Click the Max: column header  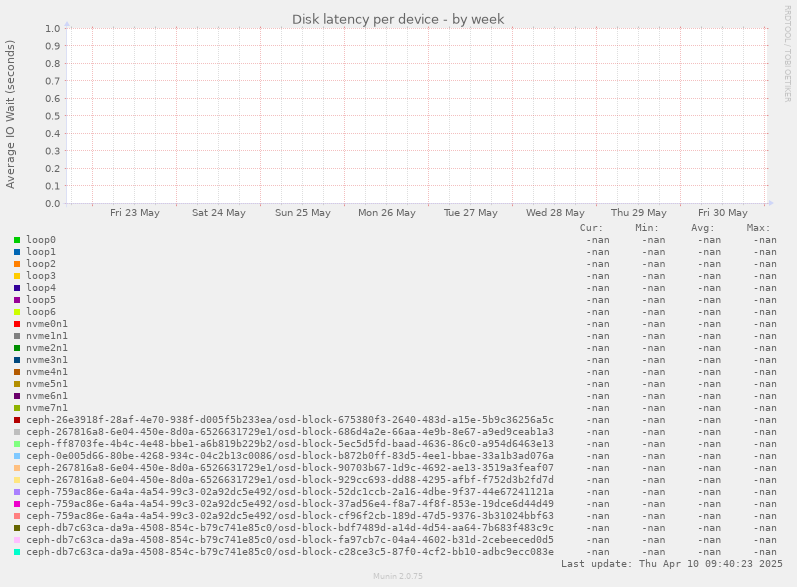coord(758,228)
